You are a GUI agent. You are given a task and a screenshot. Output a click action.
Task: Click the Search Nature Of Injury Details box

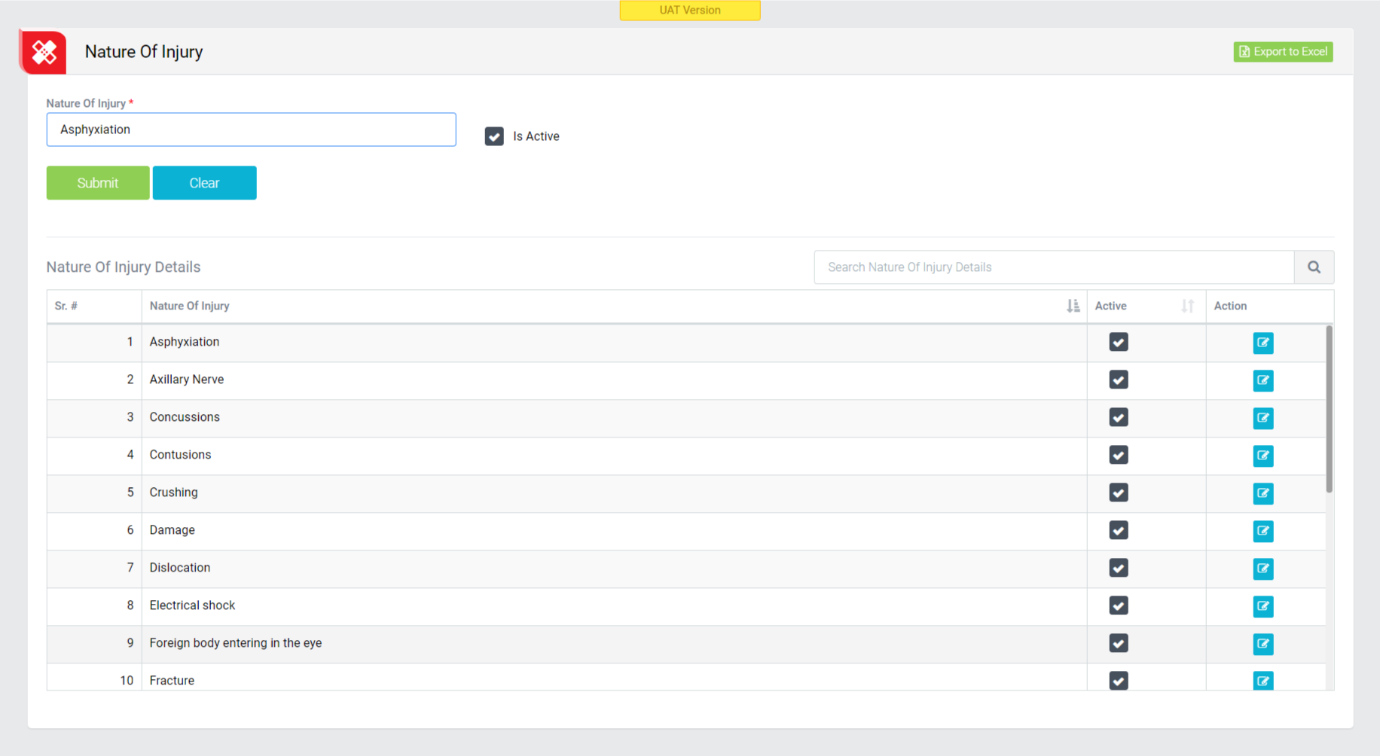pyautogui.click(x=1054, y=267)
